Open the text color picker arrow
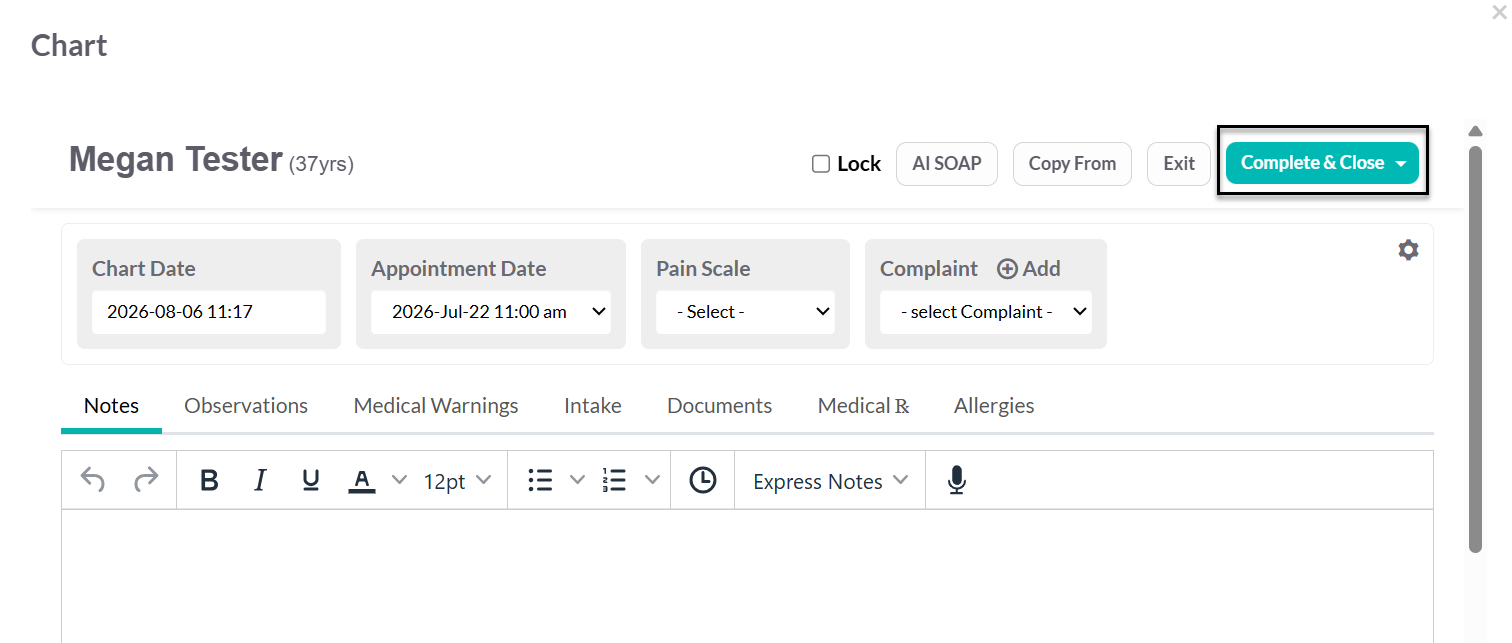 click(399, 481)
